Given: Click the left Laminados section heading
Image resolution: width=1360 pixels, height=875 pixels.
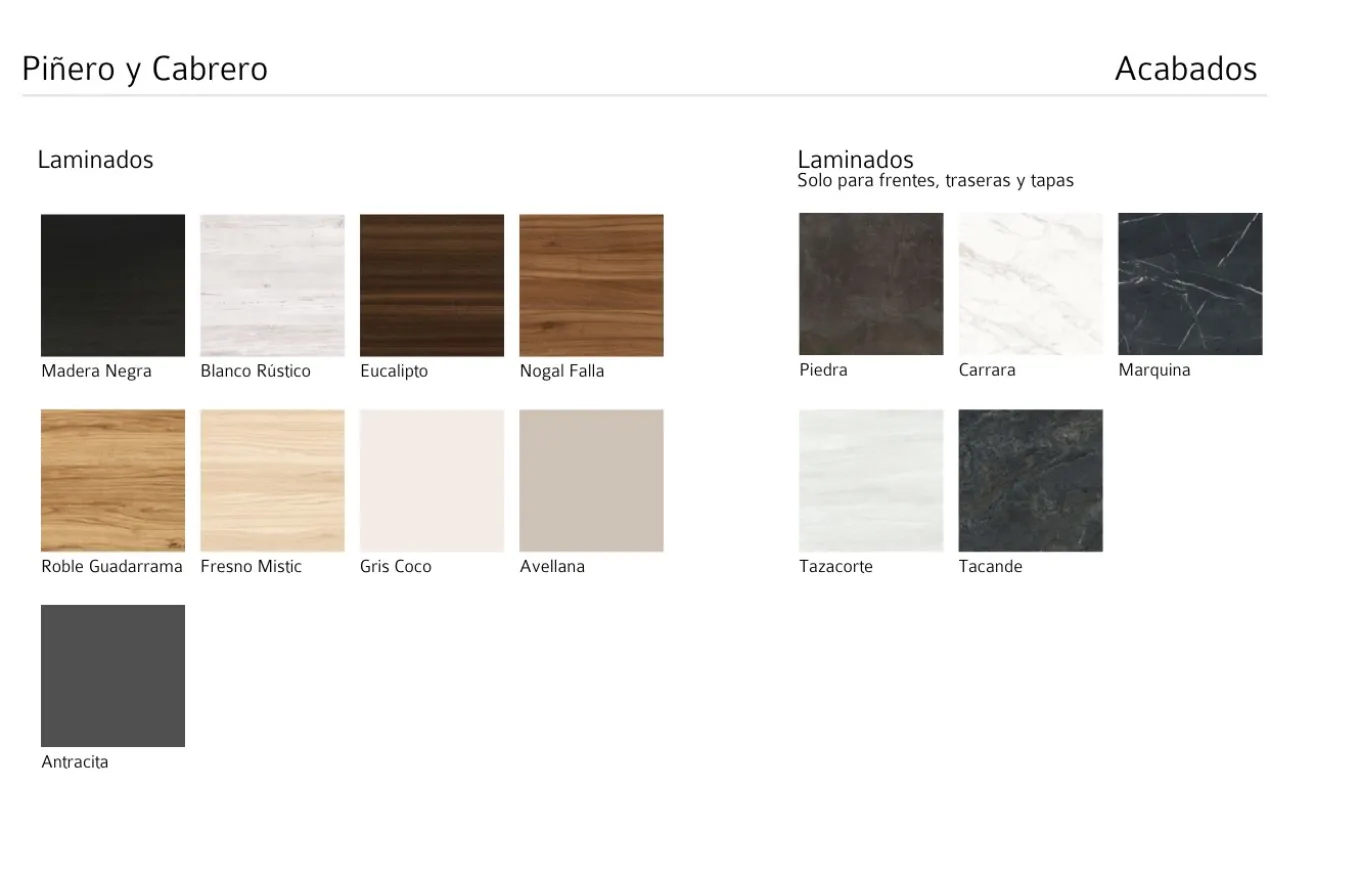Looking at the screenshot, I should coord(95,160).
